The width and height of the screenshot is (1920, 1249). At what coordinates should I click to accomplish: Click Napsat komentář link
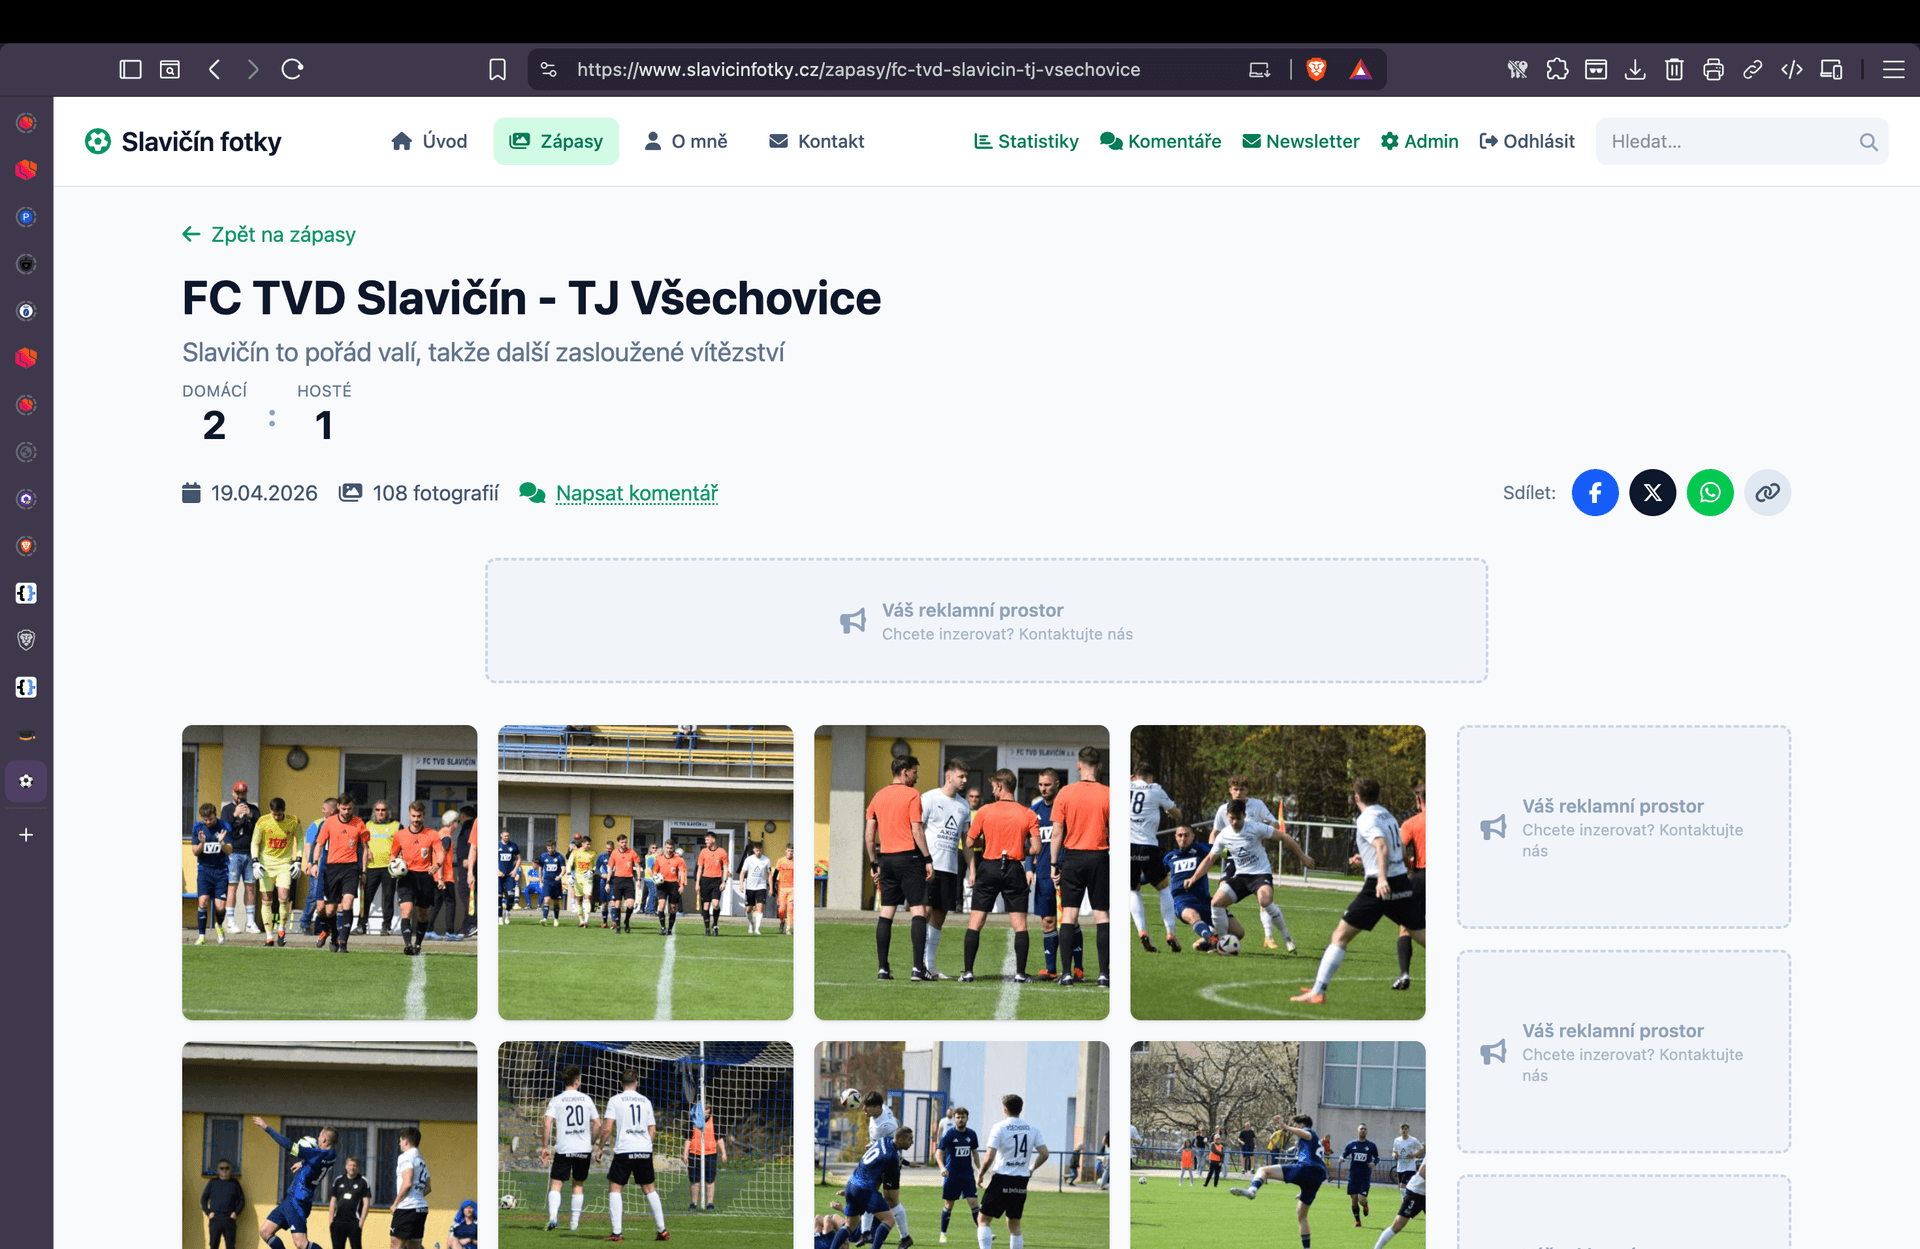pos(637,493)
